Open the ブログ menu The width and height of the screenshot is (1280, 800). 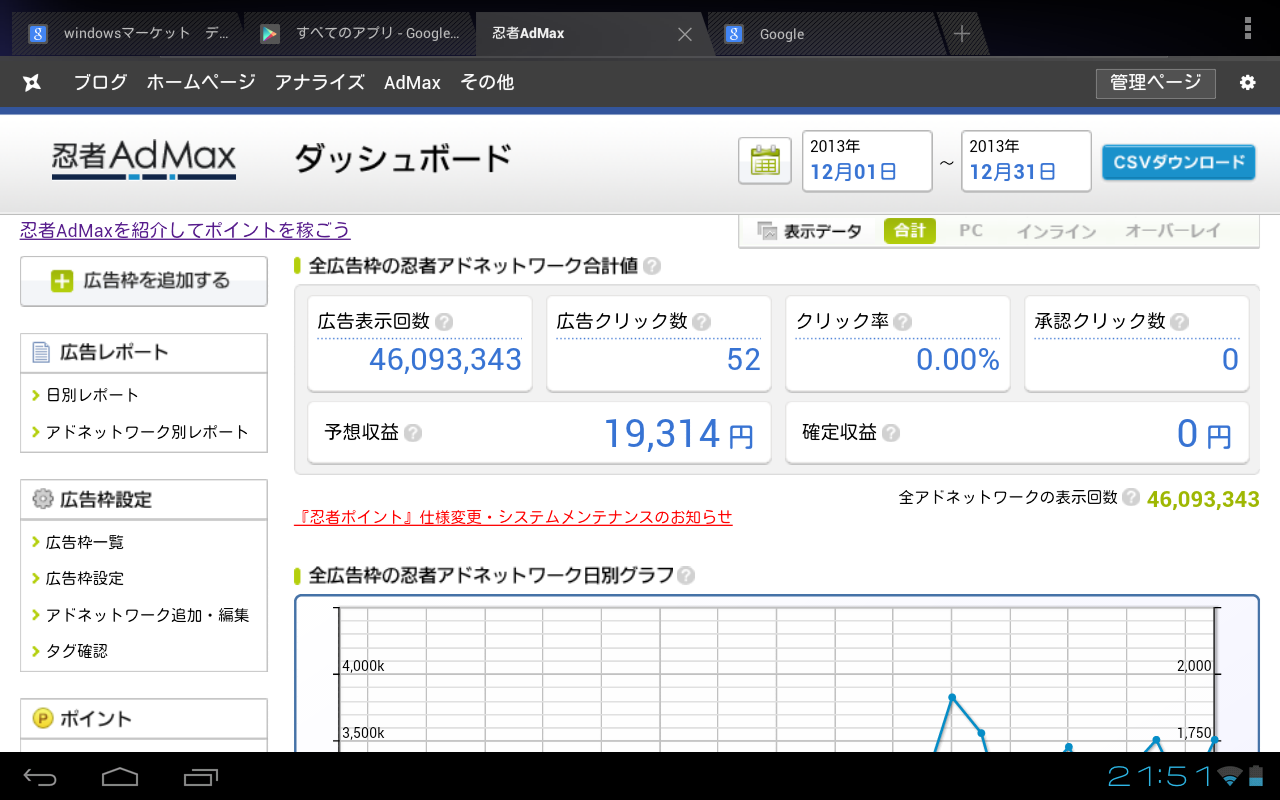pos(100,83)
